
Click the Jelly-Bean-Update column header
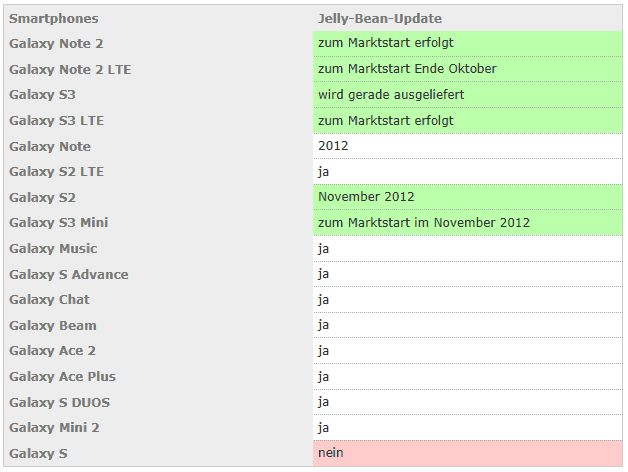380,18
